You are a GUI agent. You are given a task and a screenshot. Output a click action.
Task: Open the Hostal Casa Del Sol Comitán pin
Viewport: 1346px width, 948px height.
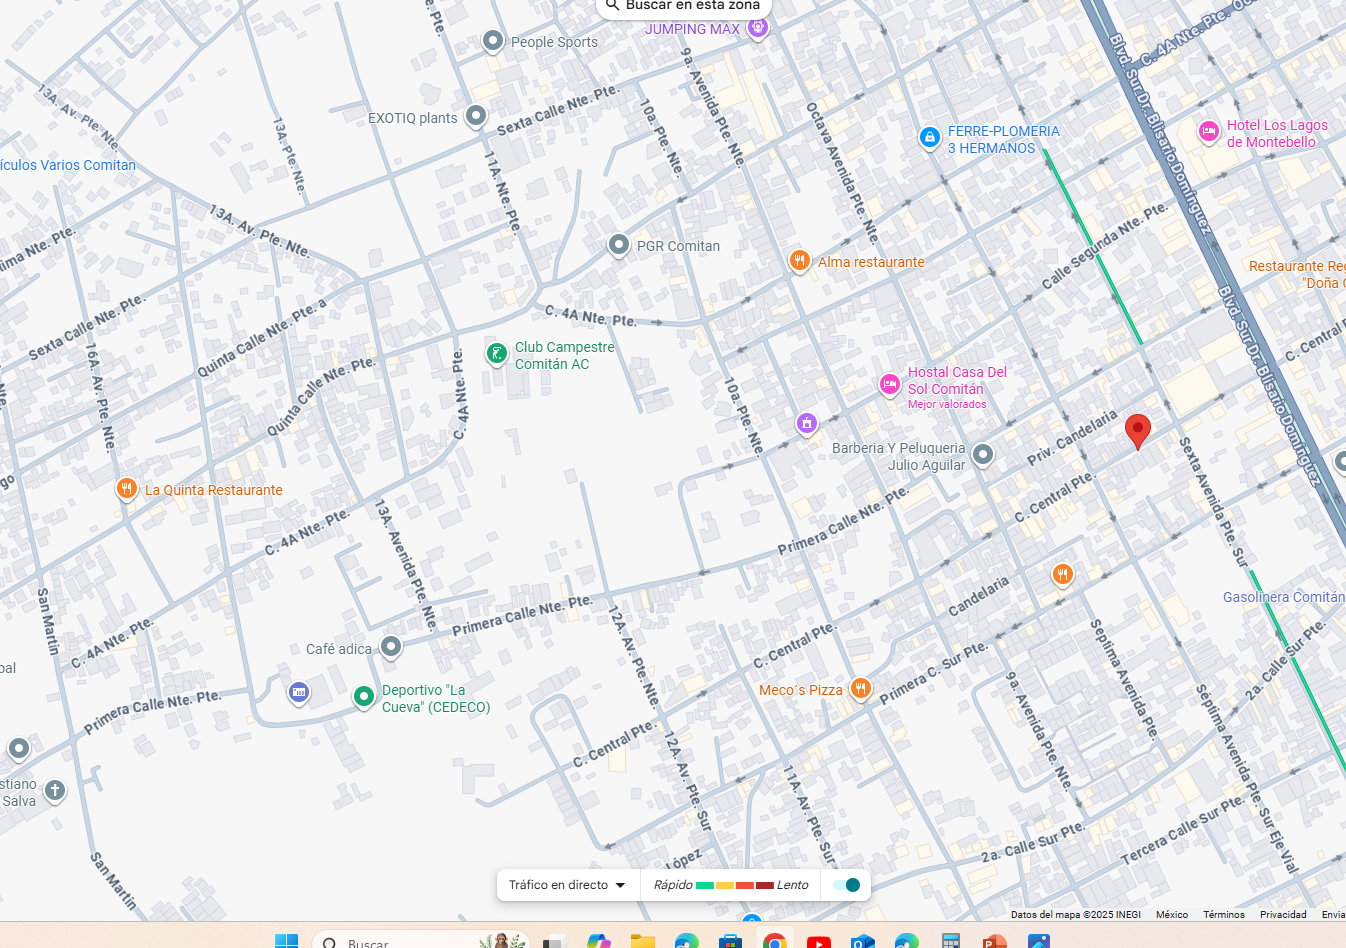pos(889,384)
